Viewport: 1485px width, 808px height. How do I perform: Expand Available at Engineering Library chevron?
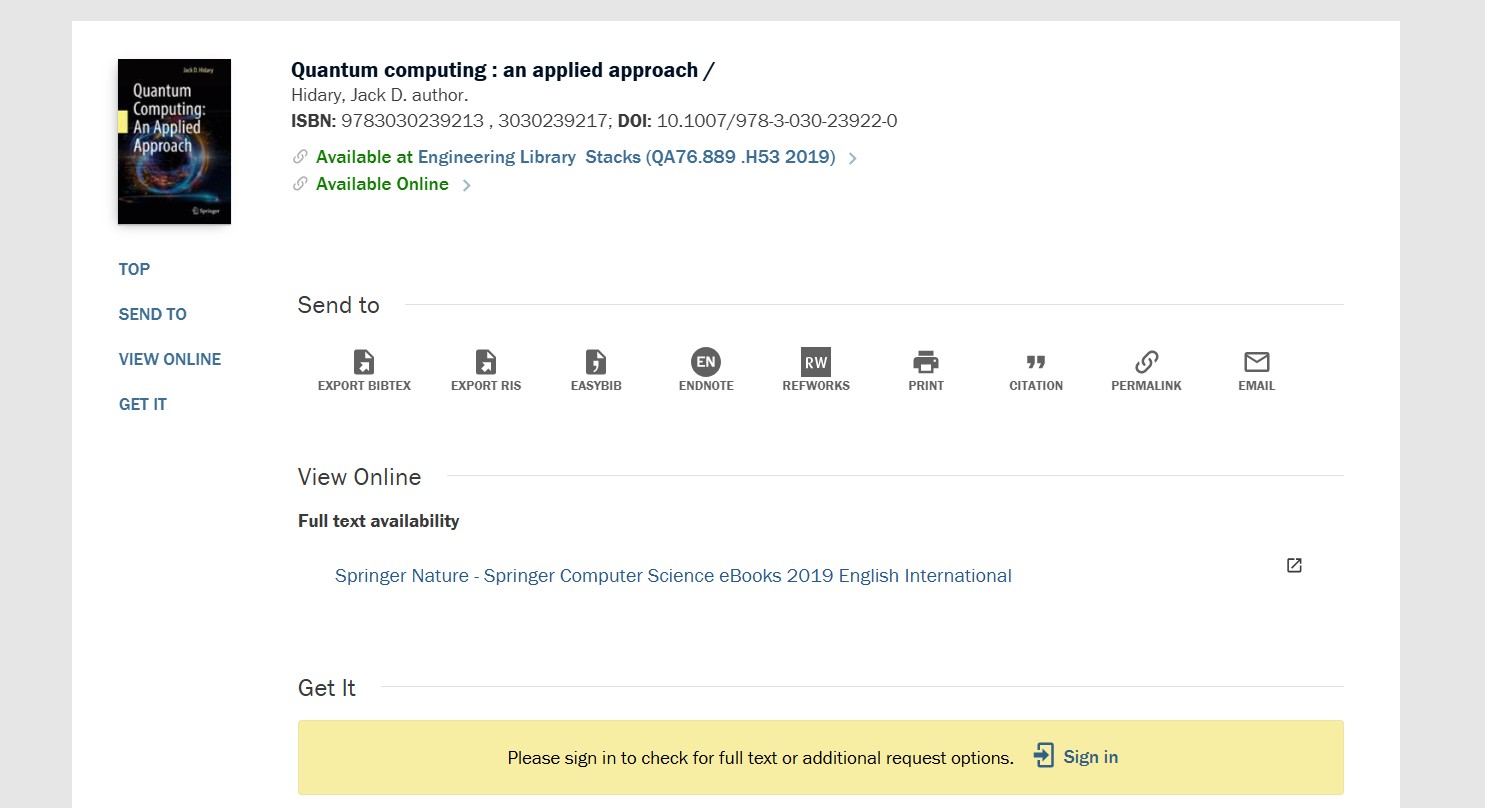[x=852, y=158]
